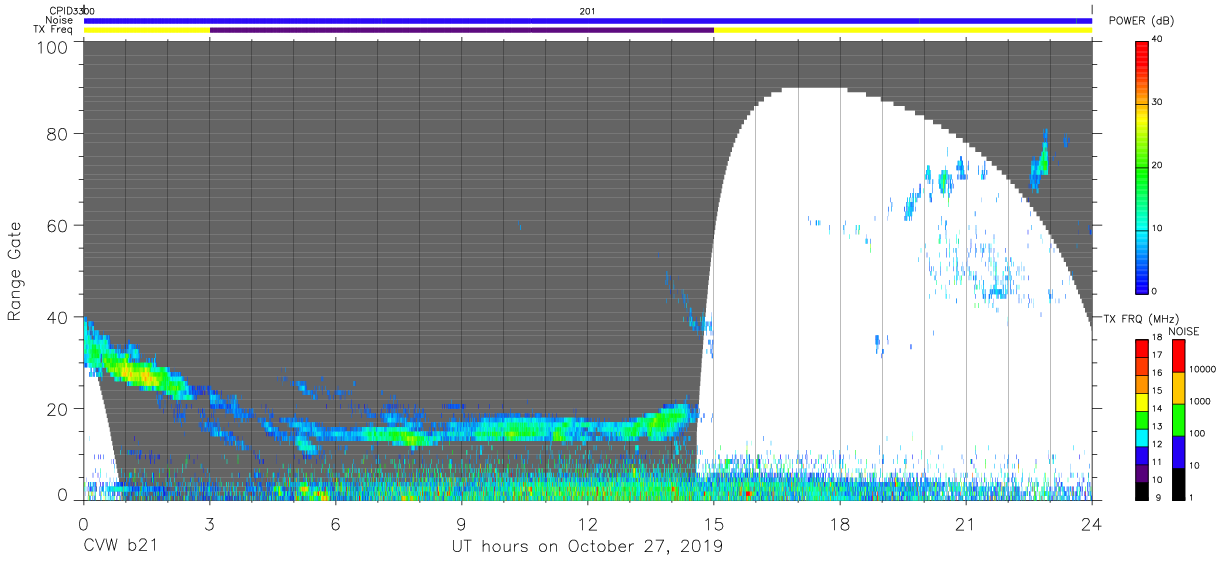The height and width of the screenshot is (567, 1228).
Task: Pick green noise swatch between 100 and 1000
Action: click(1178, 419)
